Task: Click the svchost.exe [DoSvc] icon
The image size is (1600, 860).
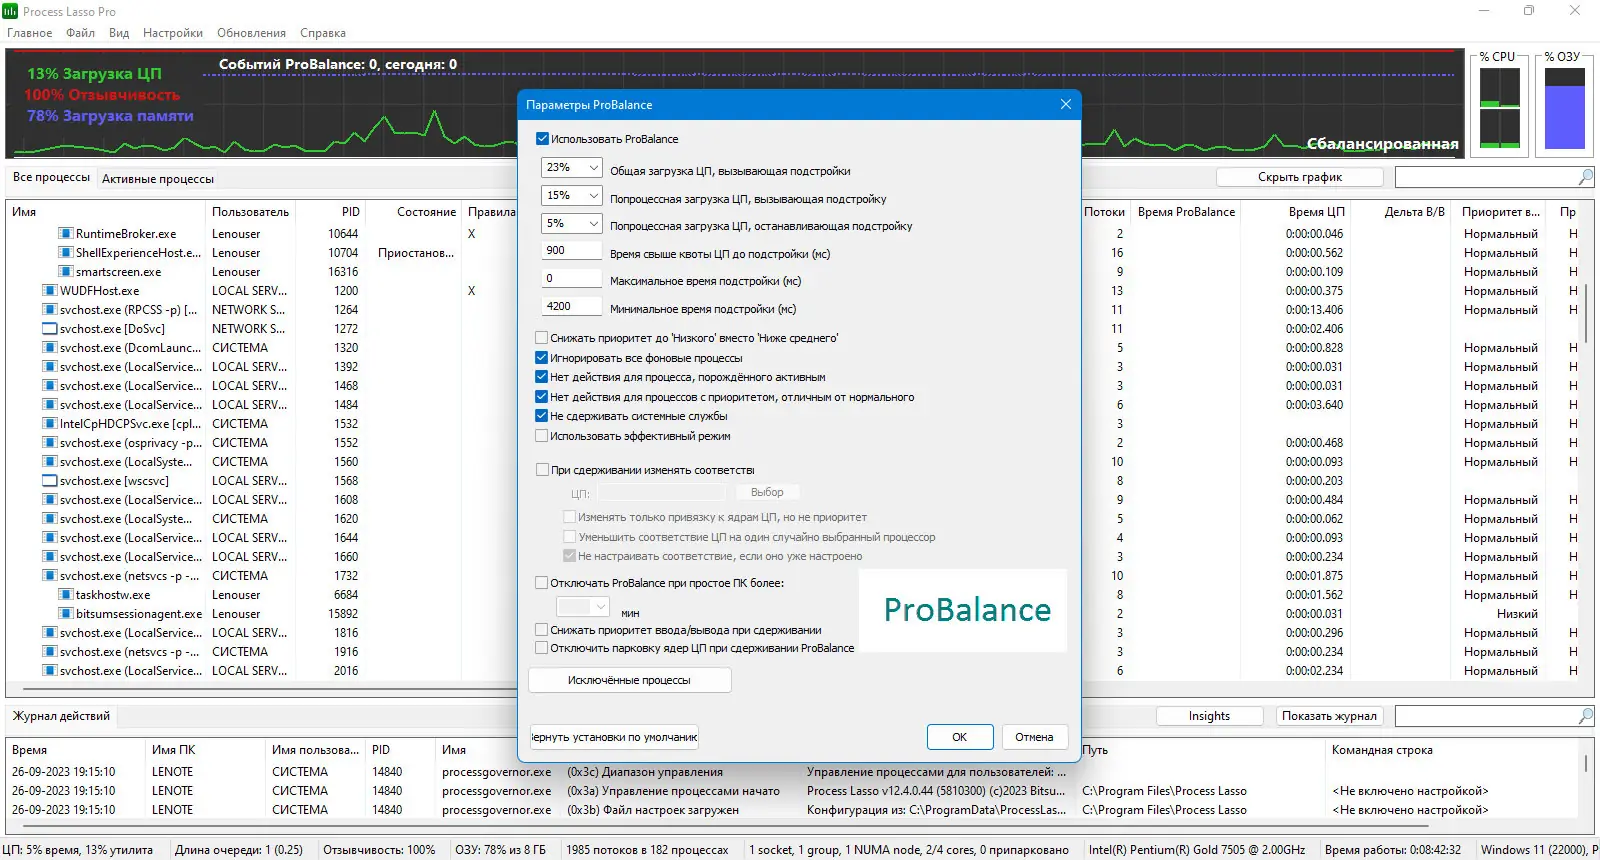Action: point(50,329)
